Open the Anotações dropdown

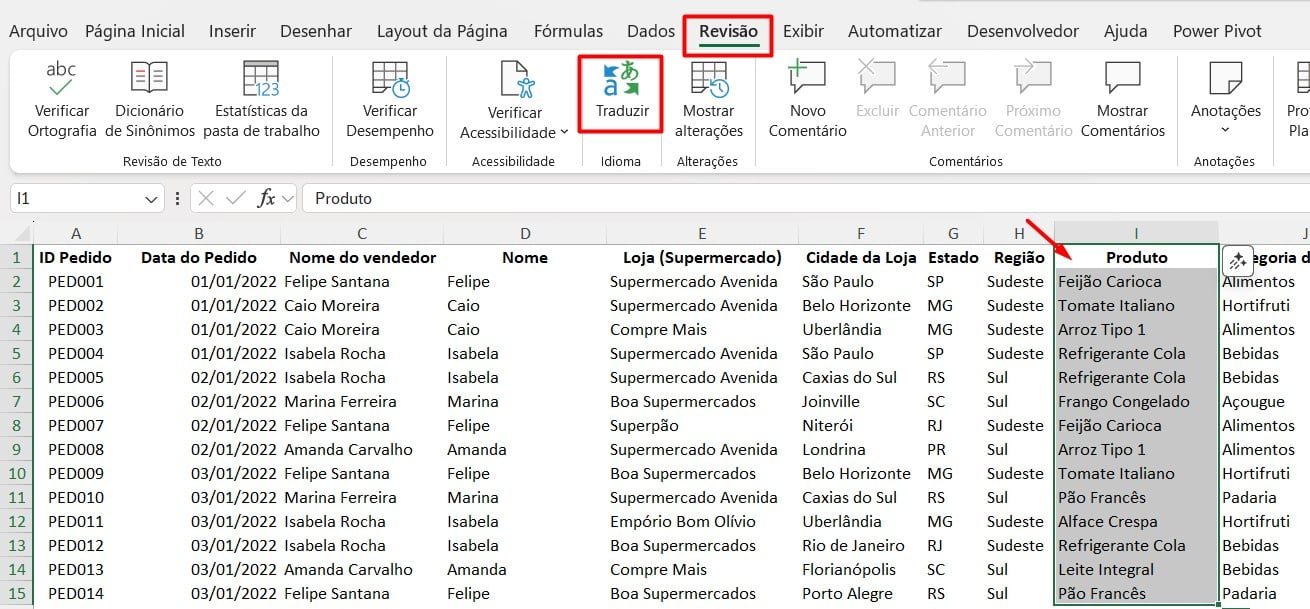[x=1225, y=129]
